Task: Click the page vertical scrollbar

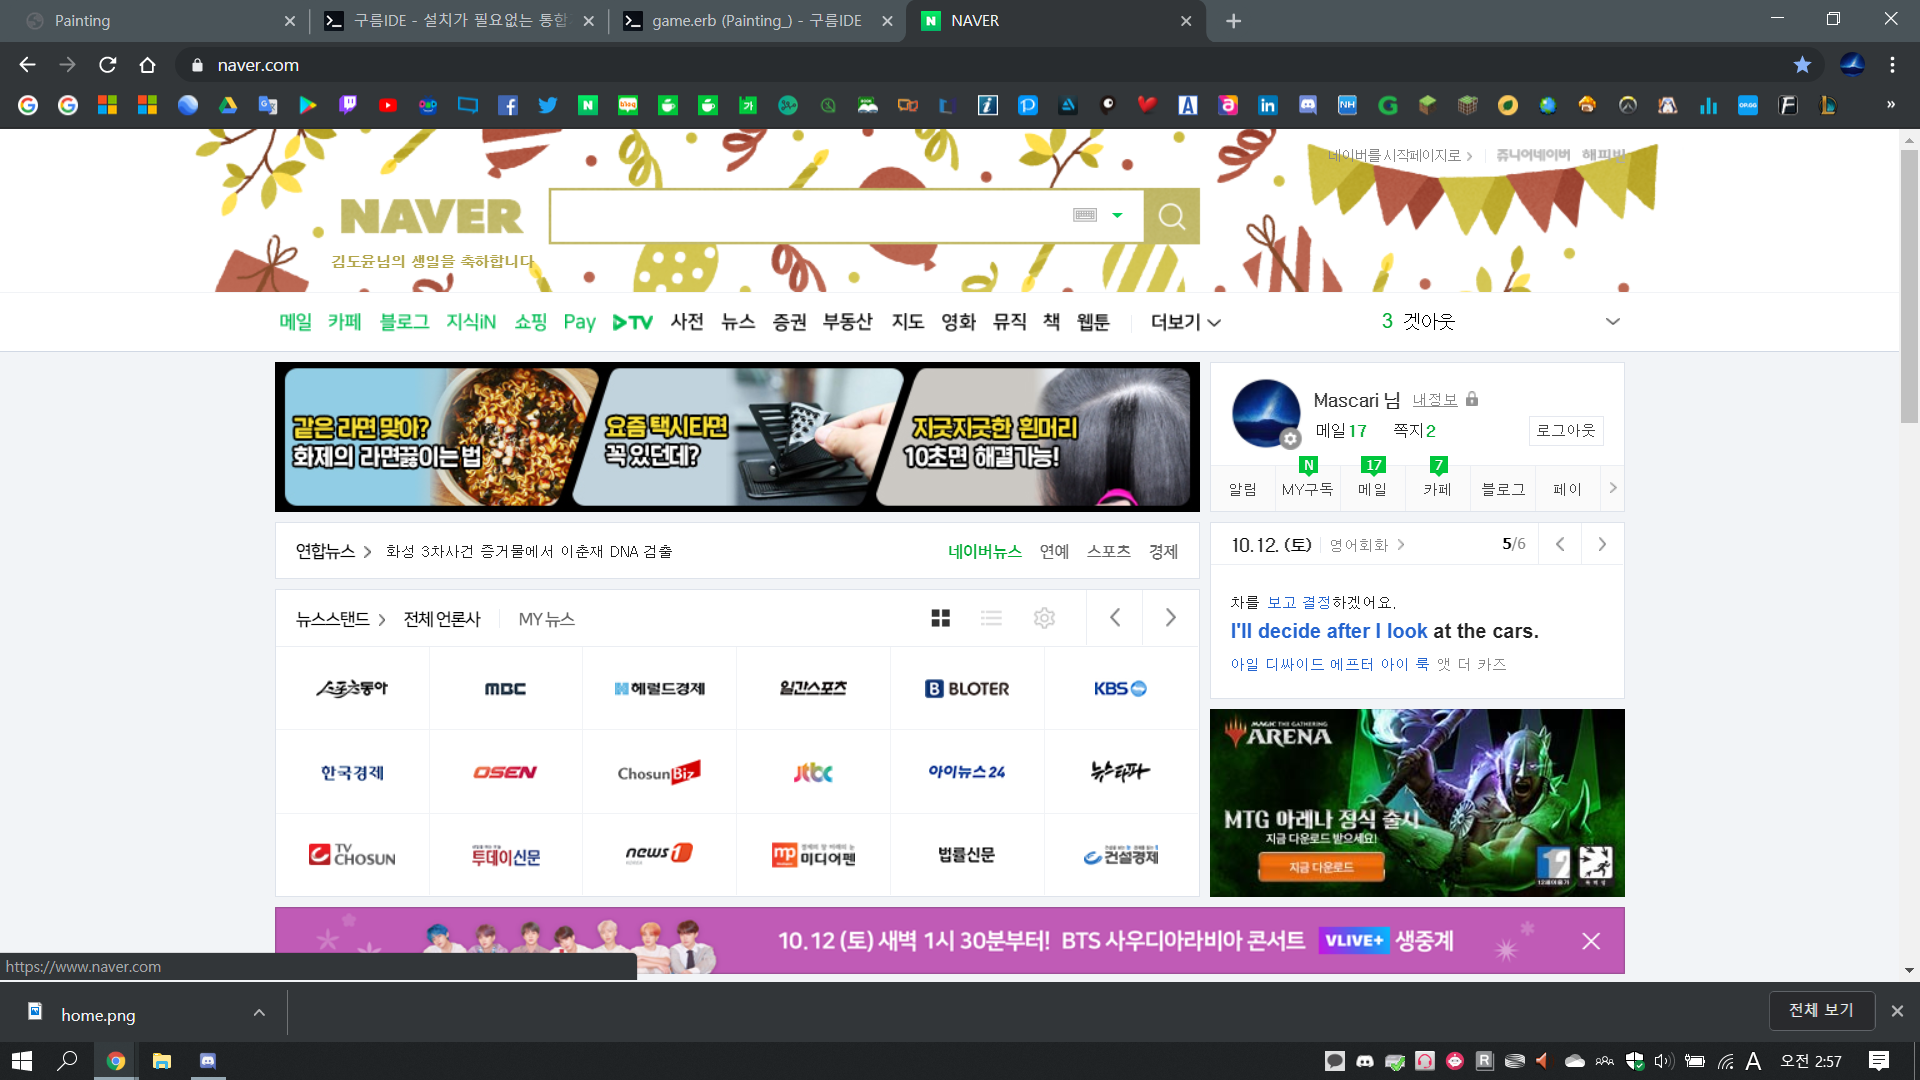Action: 1909,288
